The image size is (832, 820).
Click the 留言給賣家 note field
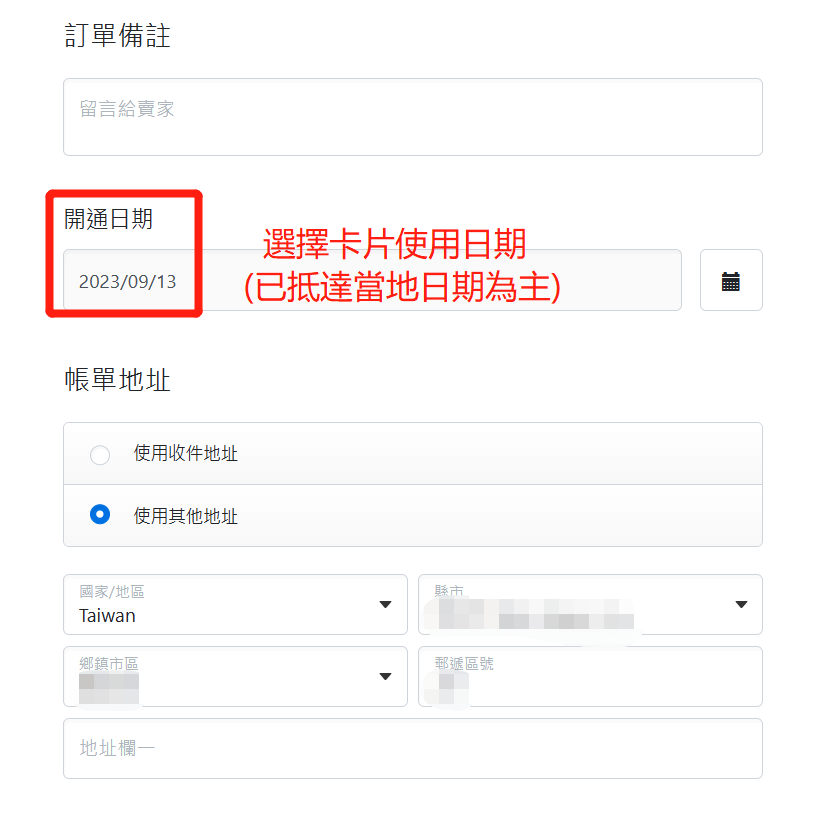(413, 117)
